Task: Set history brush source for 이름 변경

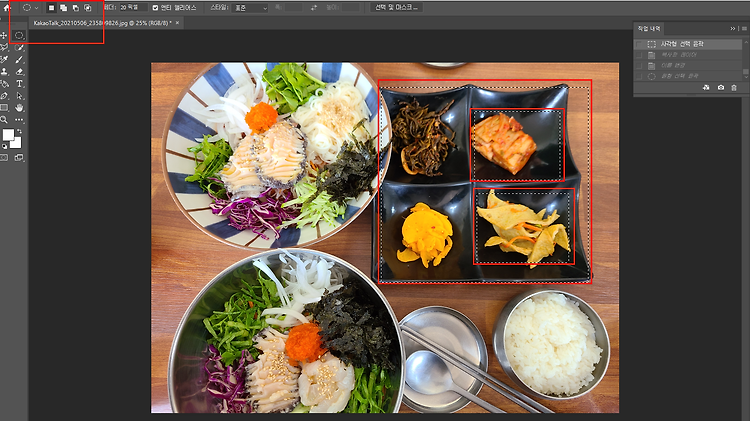Action: (639, 66)
